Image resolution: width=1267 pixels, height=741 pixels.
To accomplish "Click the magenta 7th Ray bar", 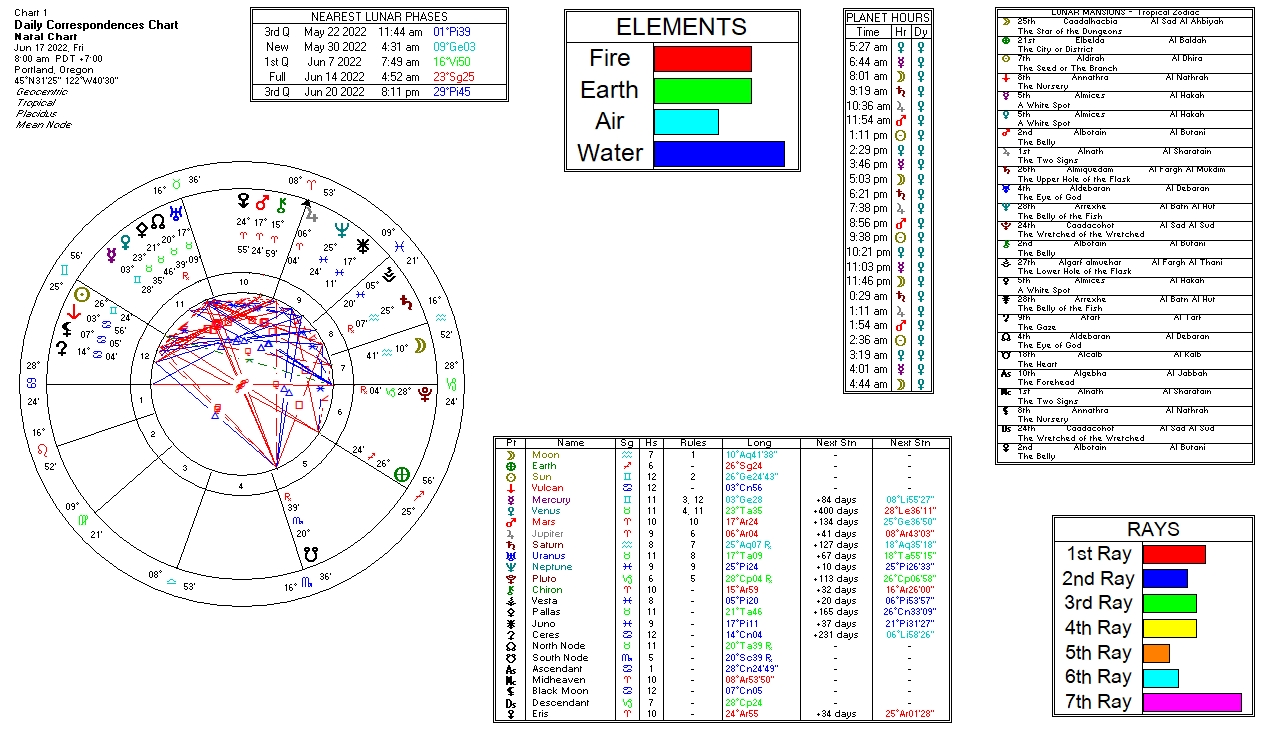I will pyautogui.click(x=1192, y=702).
